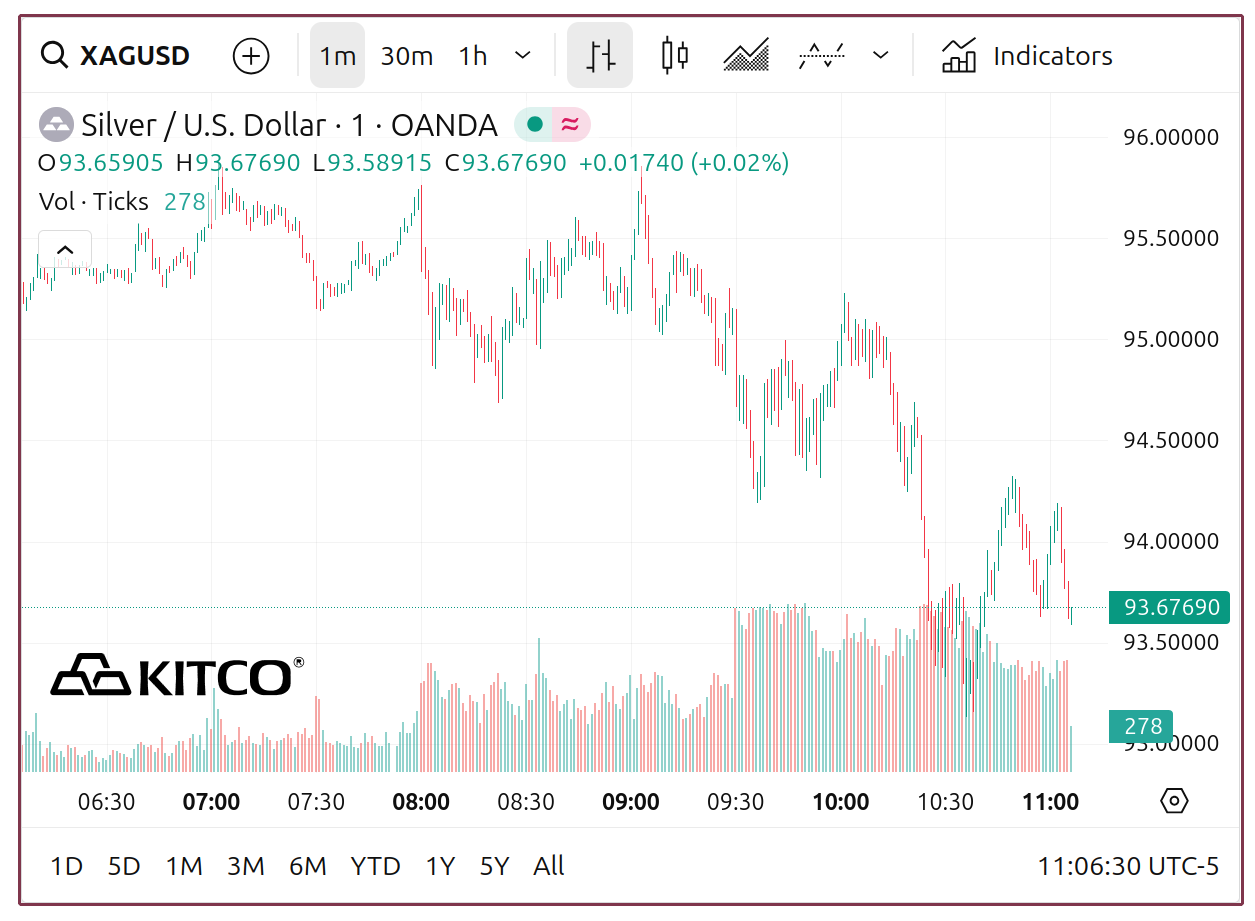Click the volume value label 278
Screen dimensions: 1255x921
point(1141,727)
